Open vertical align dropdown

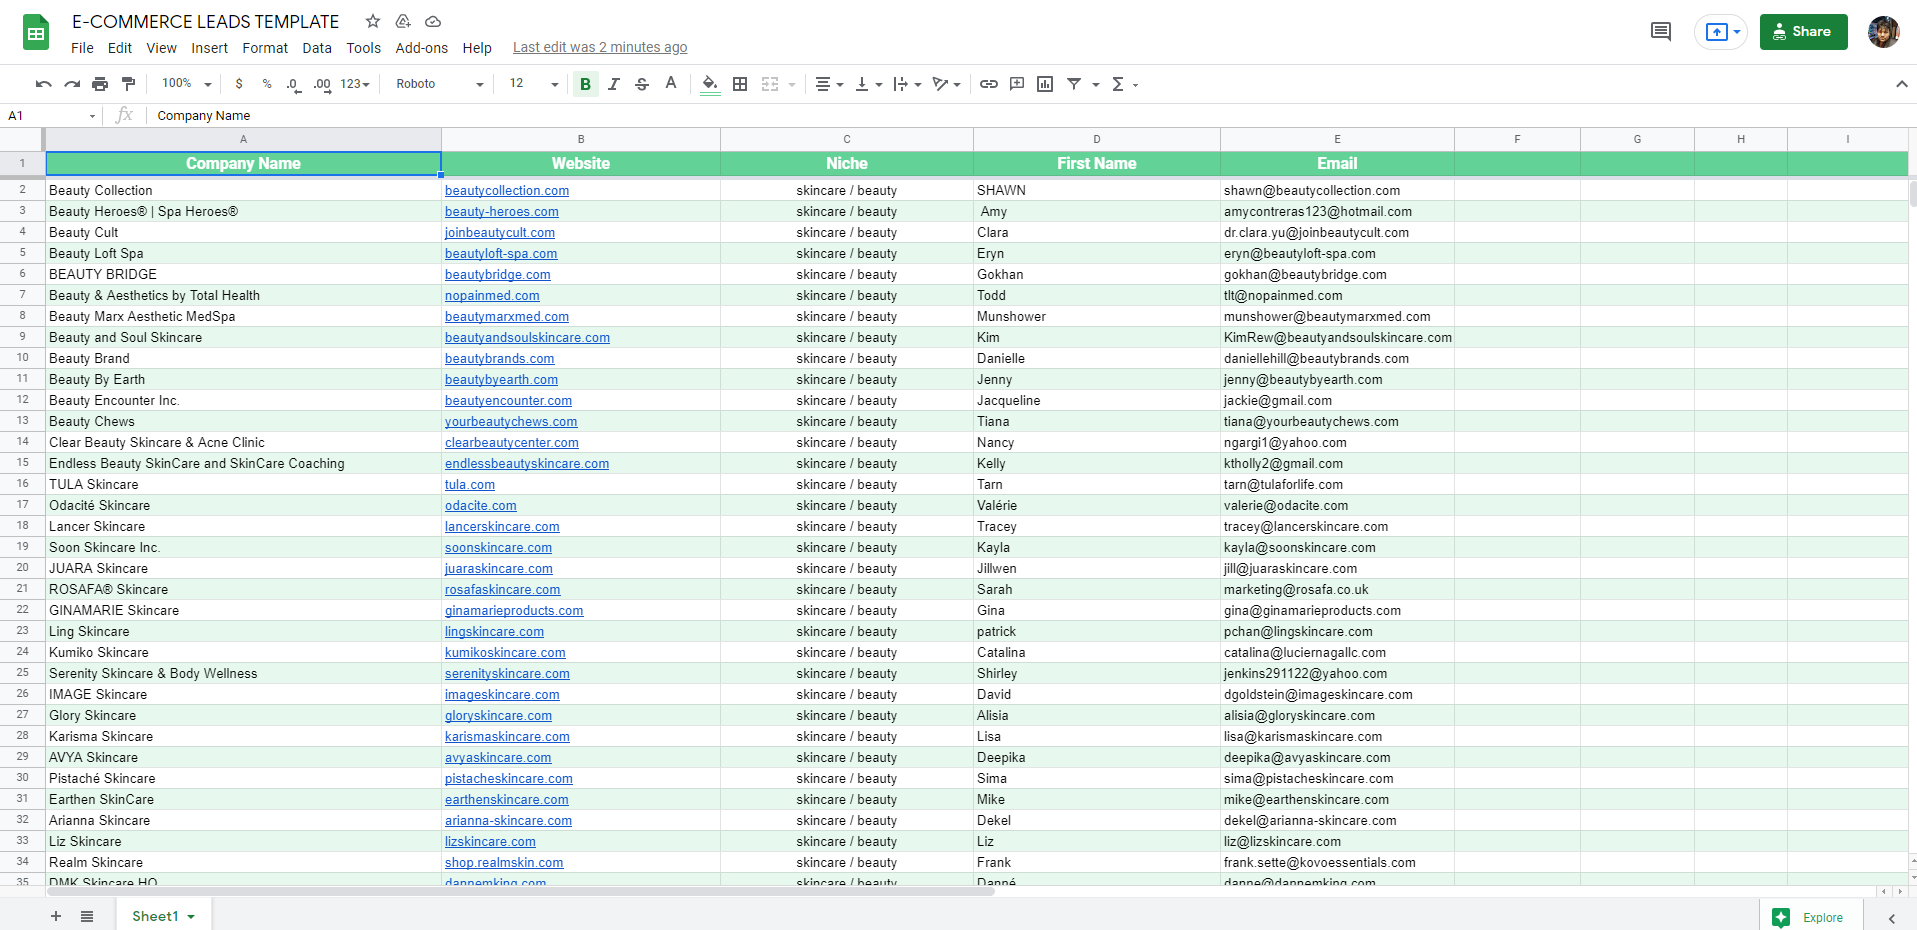(868, 84)
